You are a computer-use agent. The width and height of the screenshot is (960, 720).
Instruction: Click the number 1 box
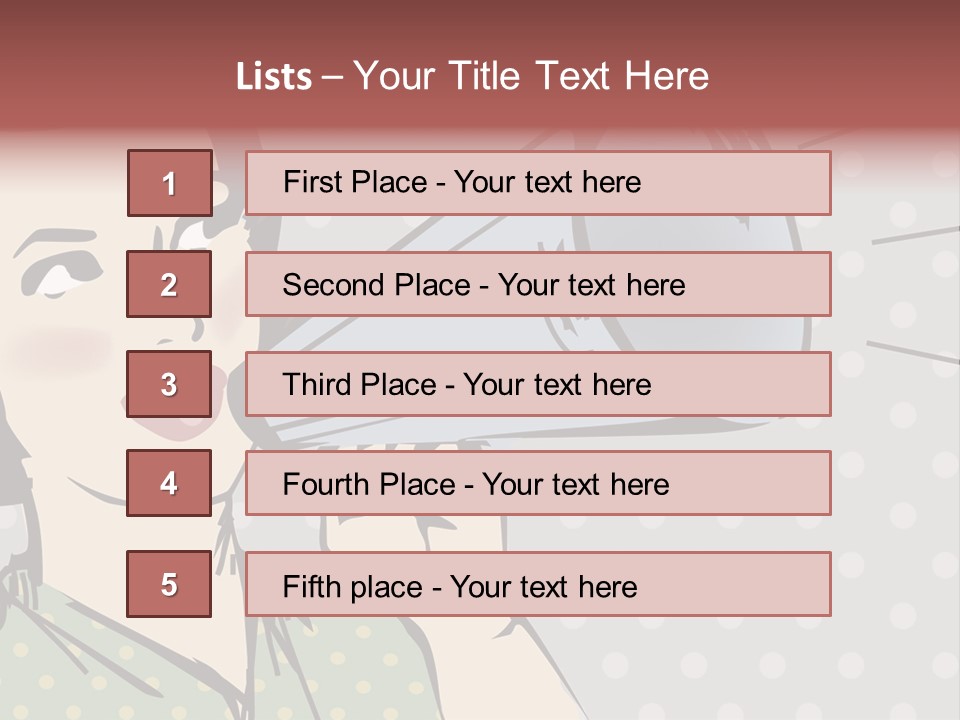click(x=170, y=183)
